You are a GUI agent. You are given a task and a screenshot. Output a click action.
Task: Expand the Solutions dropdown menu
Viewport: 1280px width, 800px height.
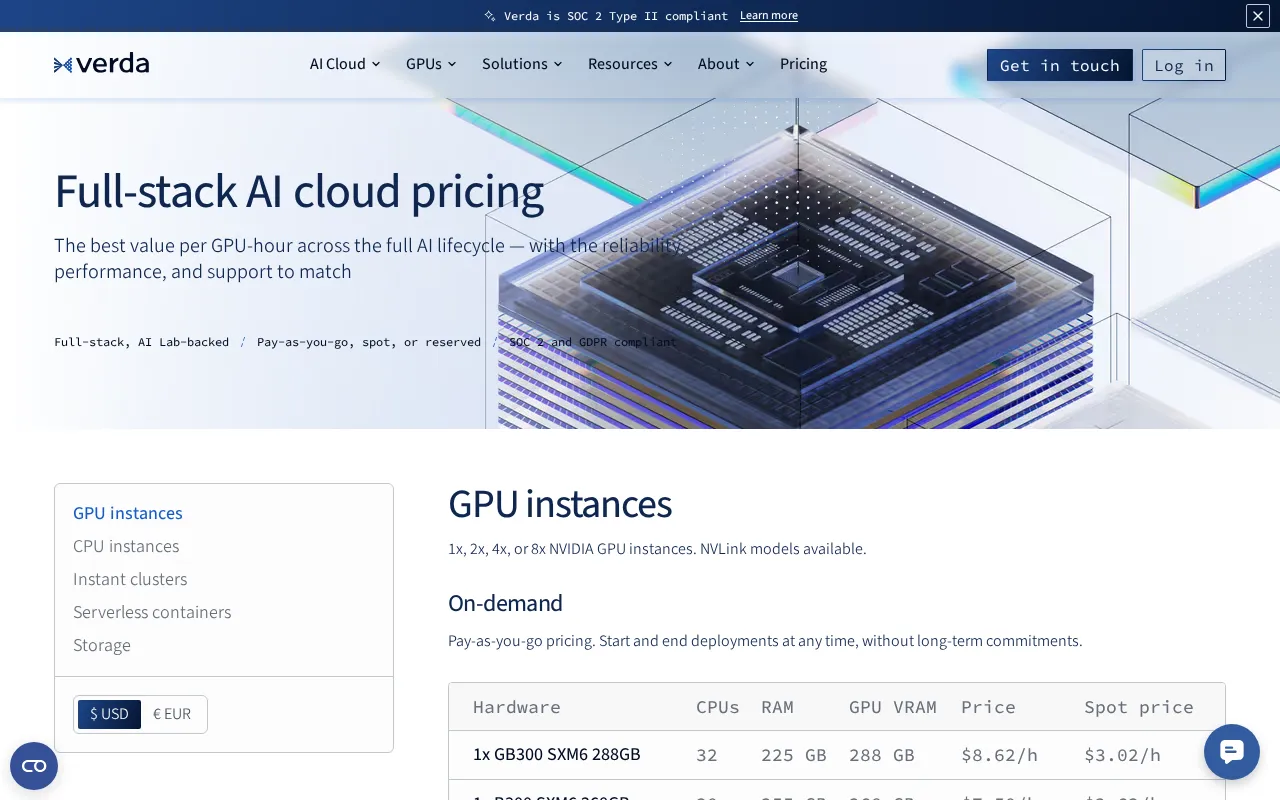pyautogui.click(x=522, y=64)
